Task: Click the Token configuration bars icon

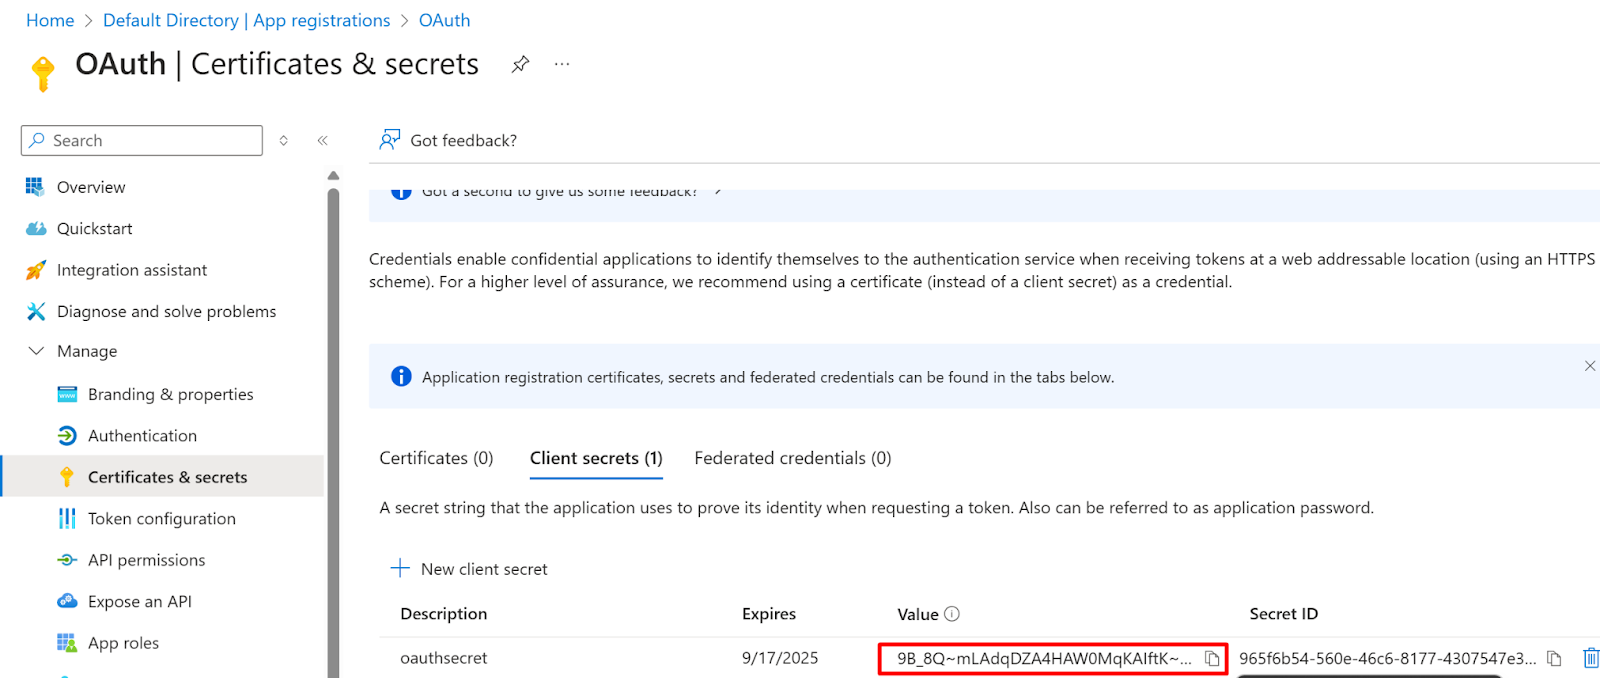Action: pyautogui.click(x=67, y=519)
